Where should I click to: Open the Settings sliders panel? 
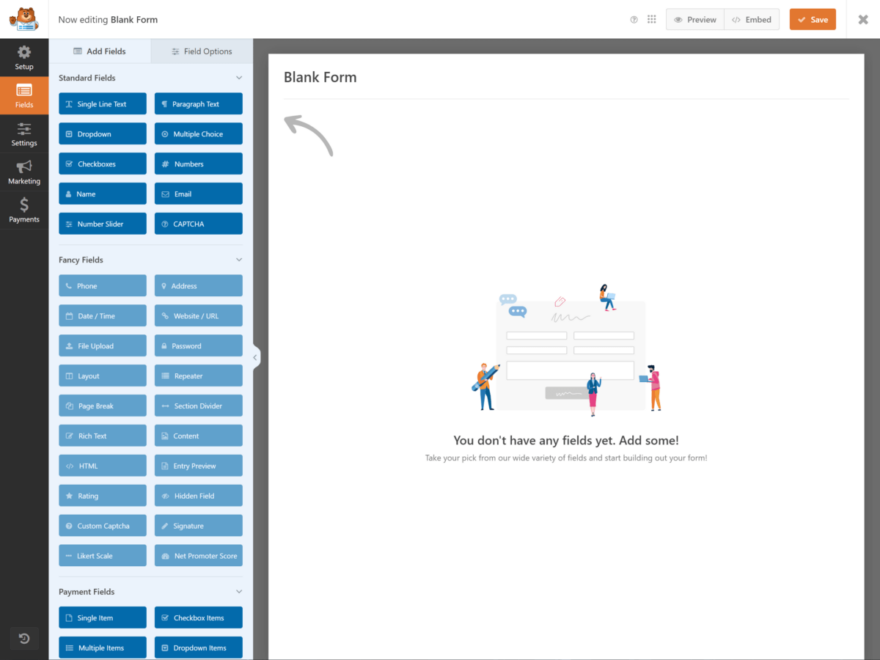[24, 134]
